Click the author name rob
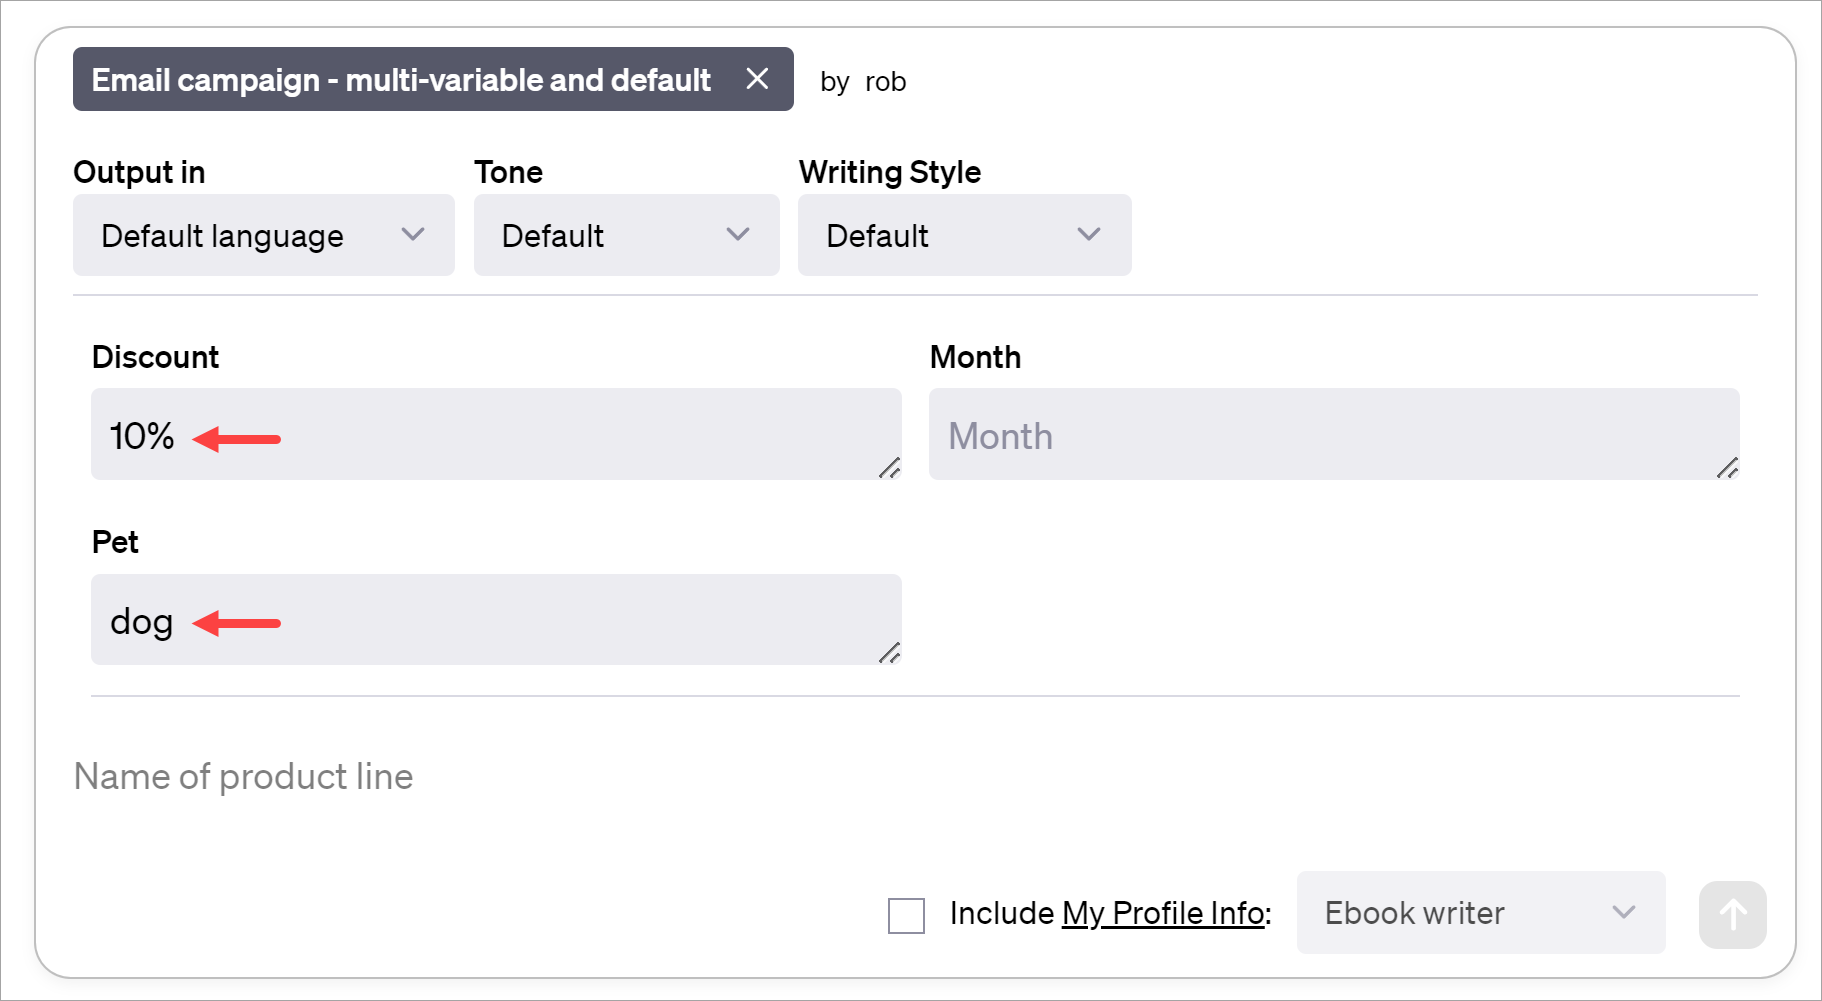 [x=886, y=81]
